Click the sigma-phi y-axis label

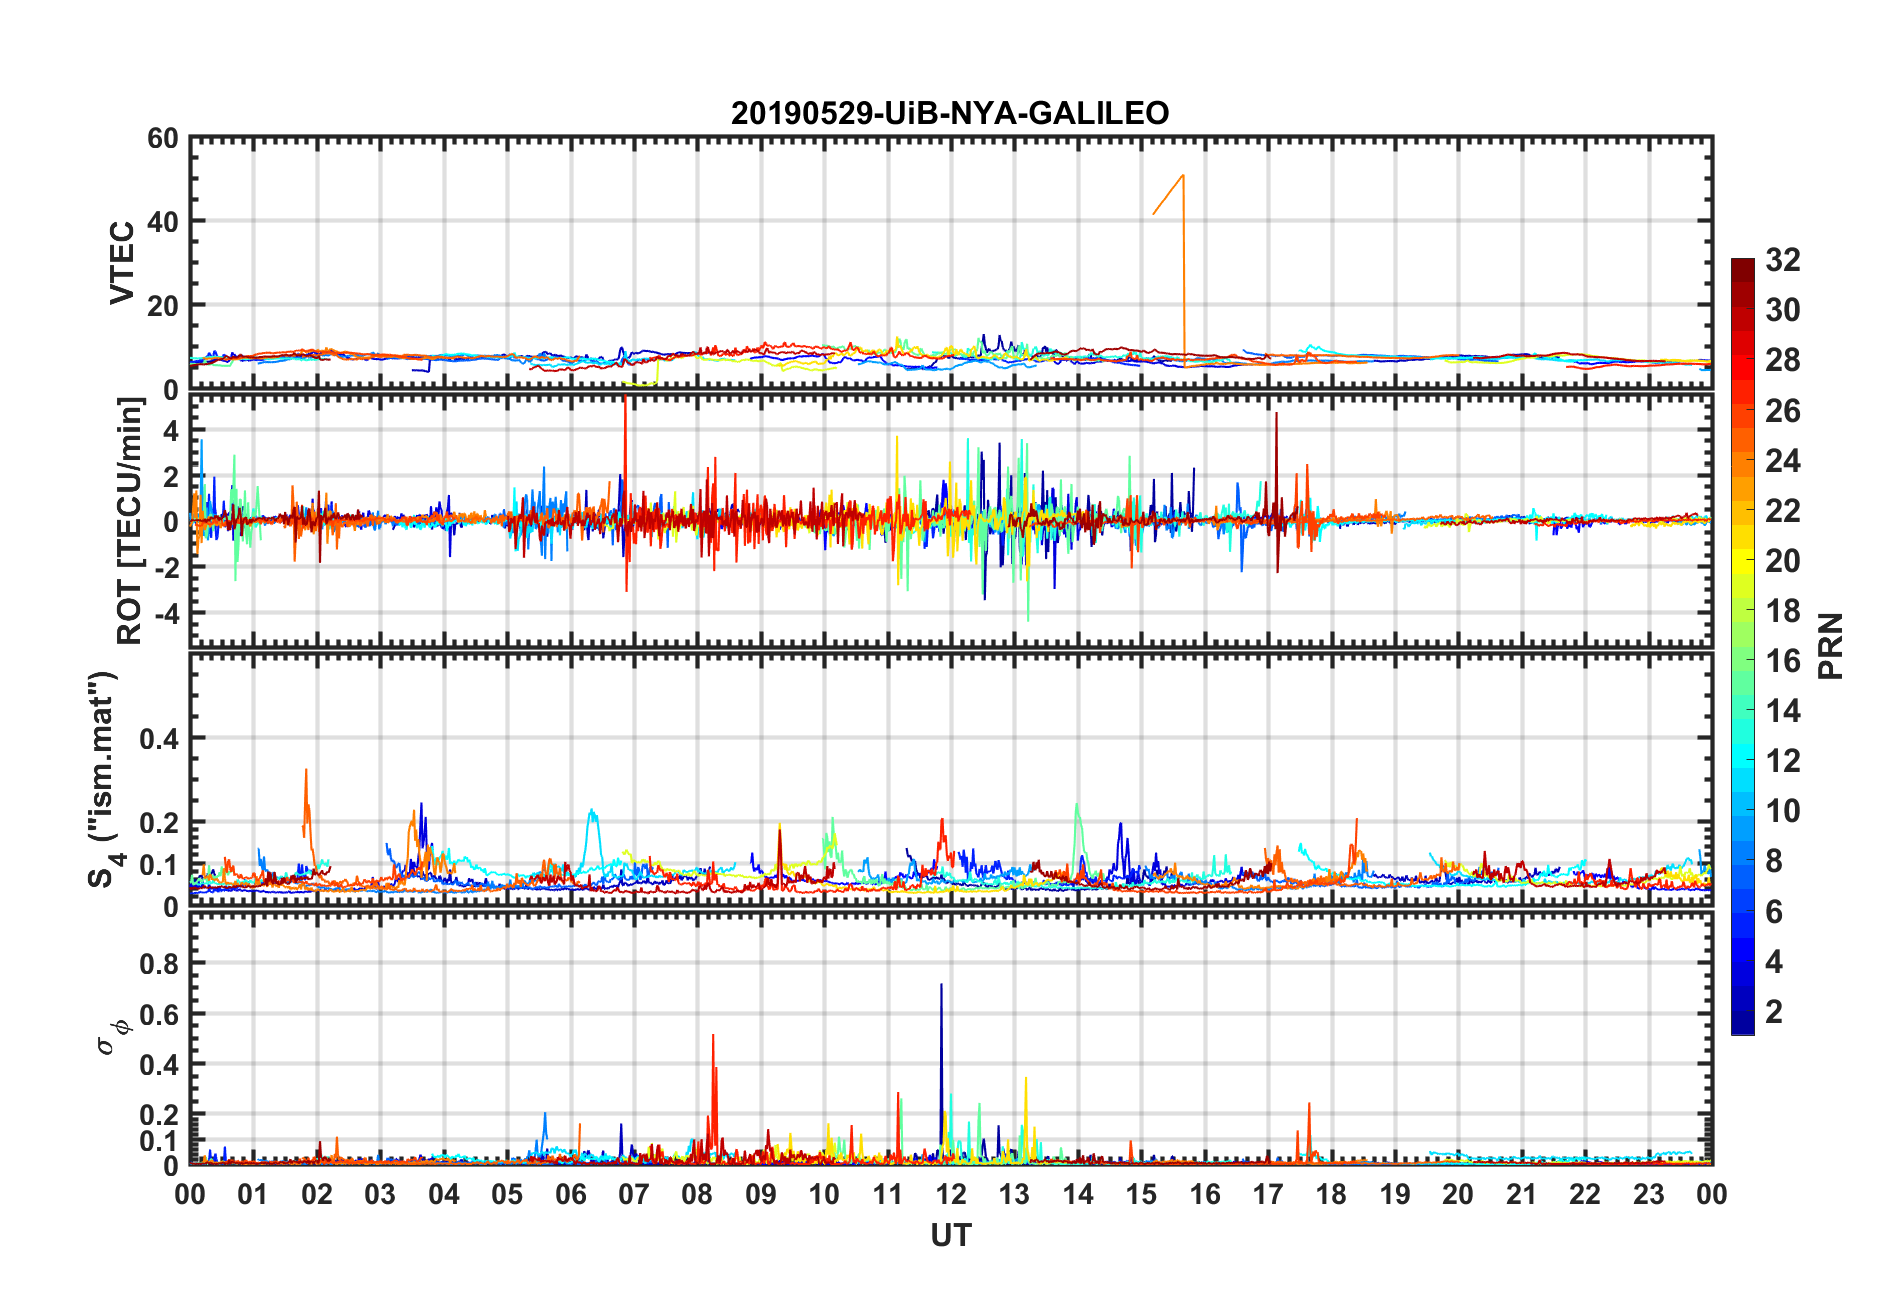tap(111, 1036)
